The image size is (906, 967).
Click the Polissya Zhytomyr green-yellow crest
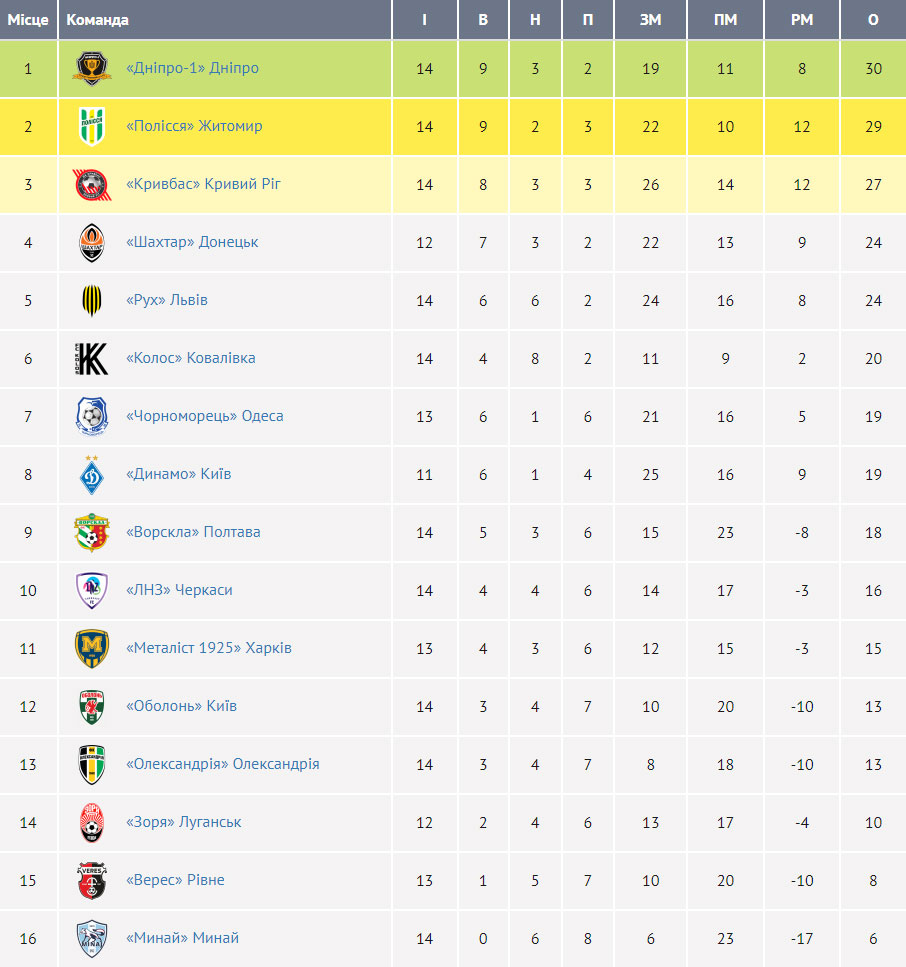pyautogui.click(x=92, y=126)
